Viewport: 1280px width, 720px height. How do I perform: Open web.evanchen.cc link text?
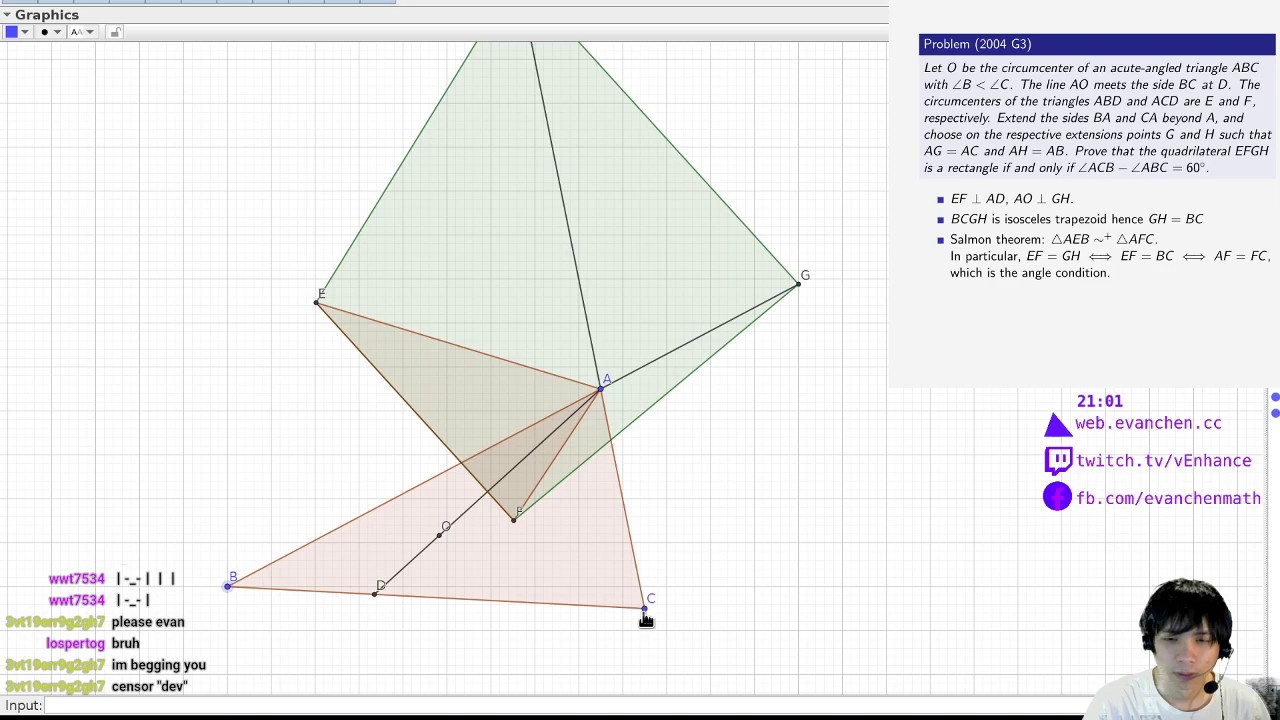click(x=1148, y=423)
